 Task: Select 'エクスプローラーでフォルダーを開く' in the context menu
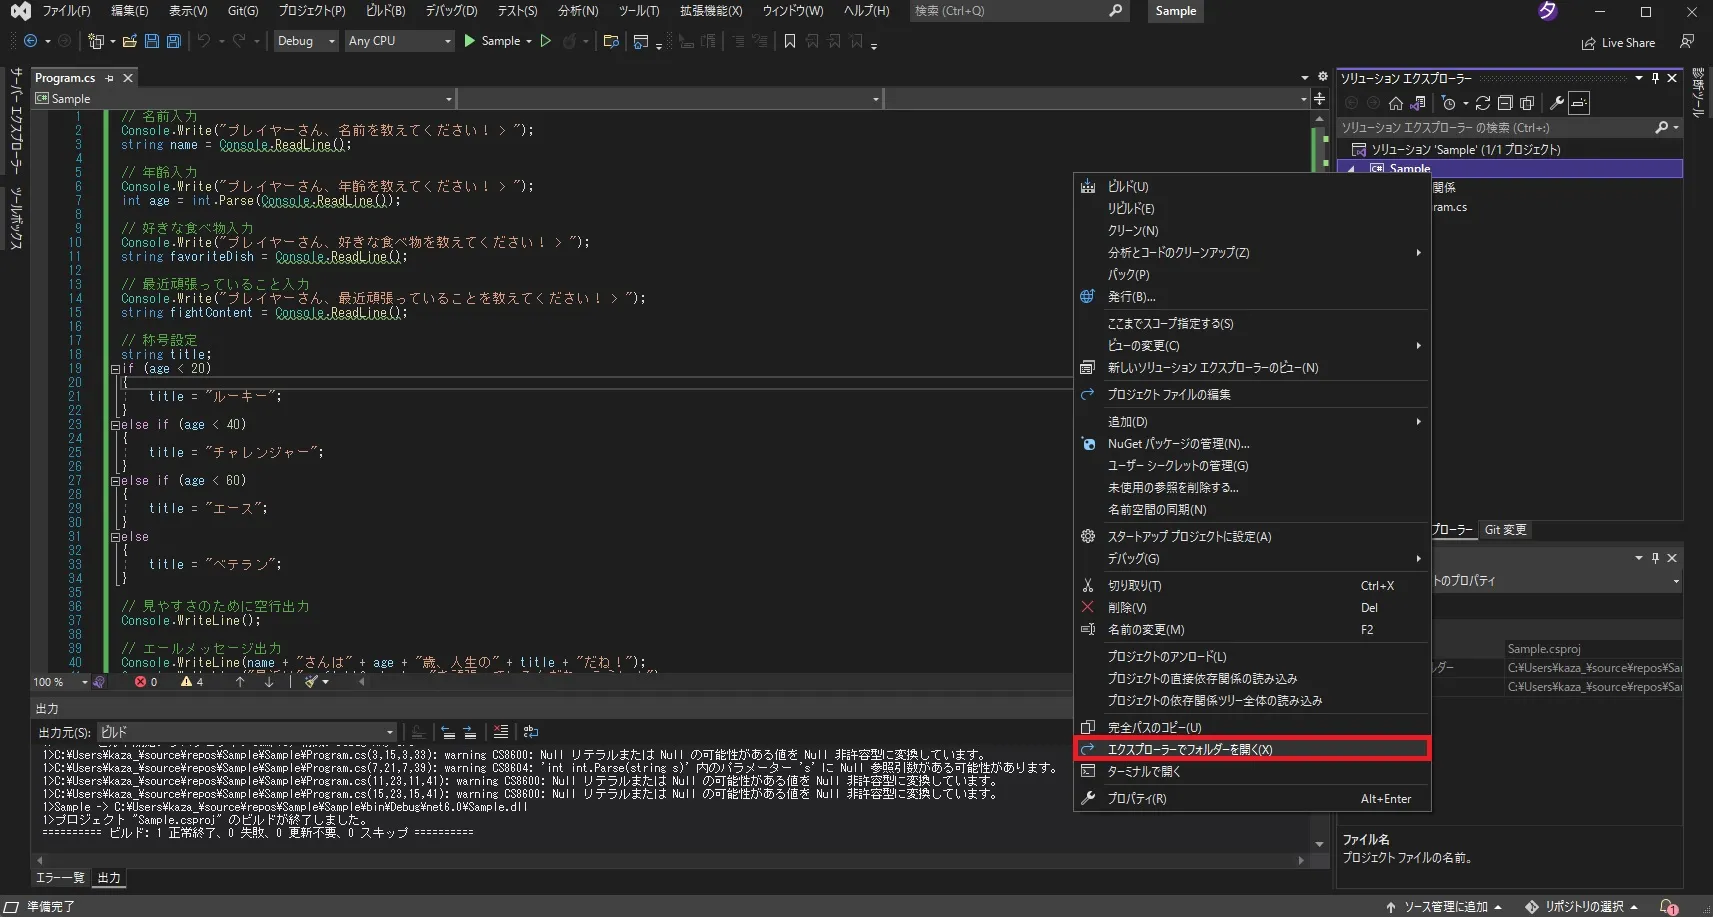(1189, 749)
